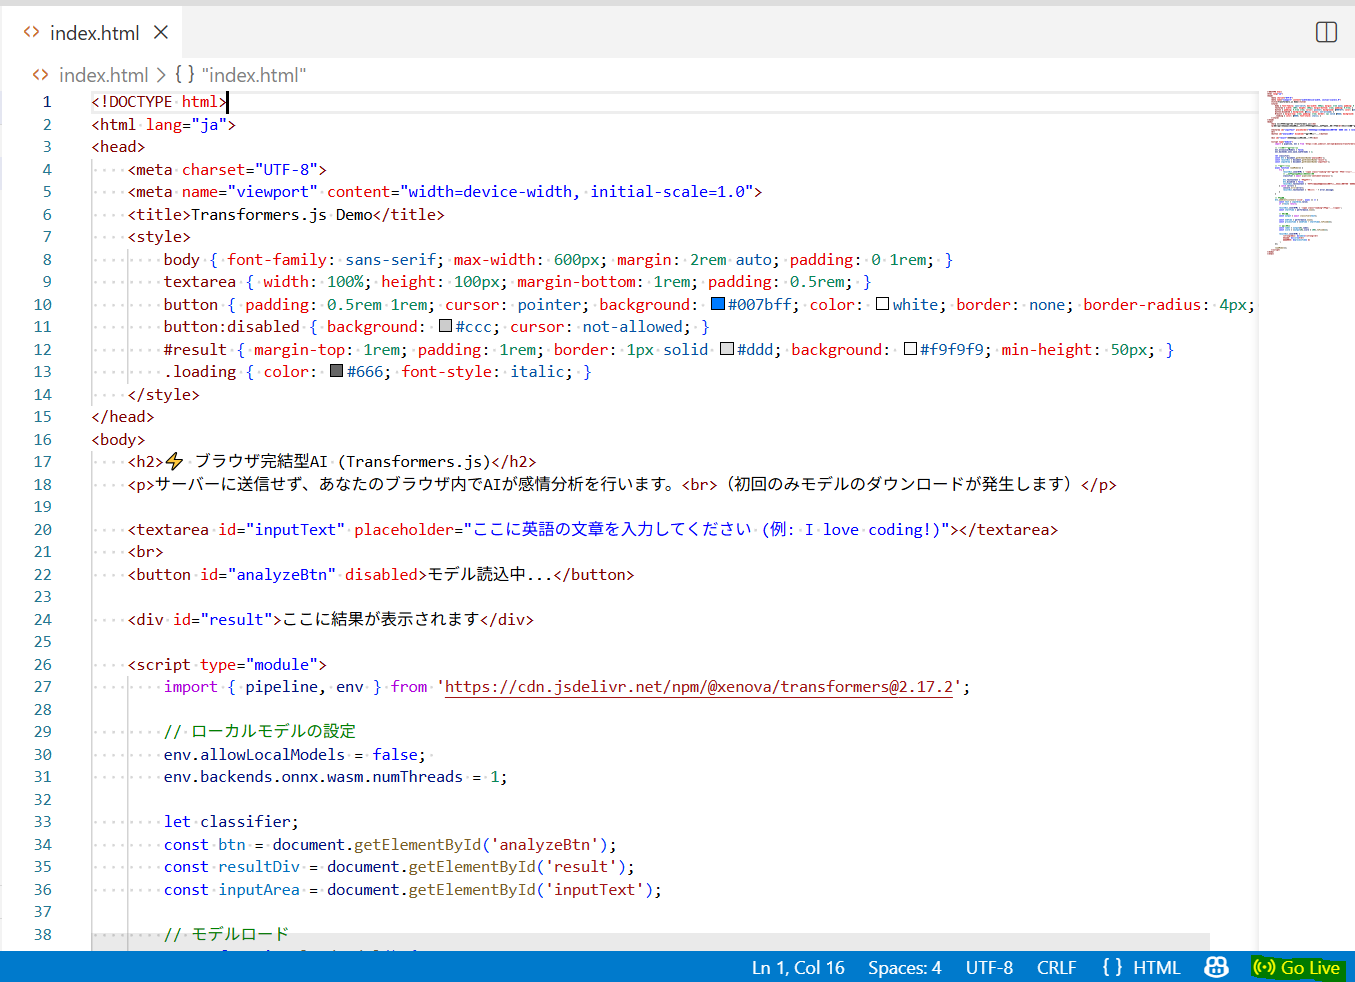Image resolution: width=1355 pixels, height=982 pixels.
Task: Click the <h2> ブラウザ完結型AI heading line
Action: point(332,461)
